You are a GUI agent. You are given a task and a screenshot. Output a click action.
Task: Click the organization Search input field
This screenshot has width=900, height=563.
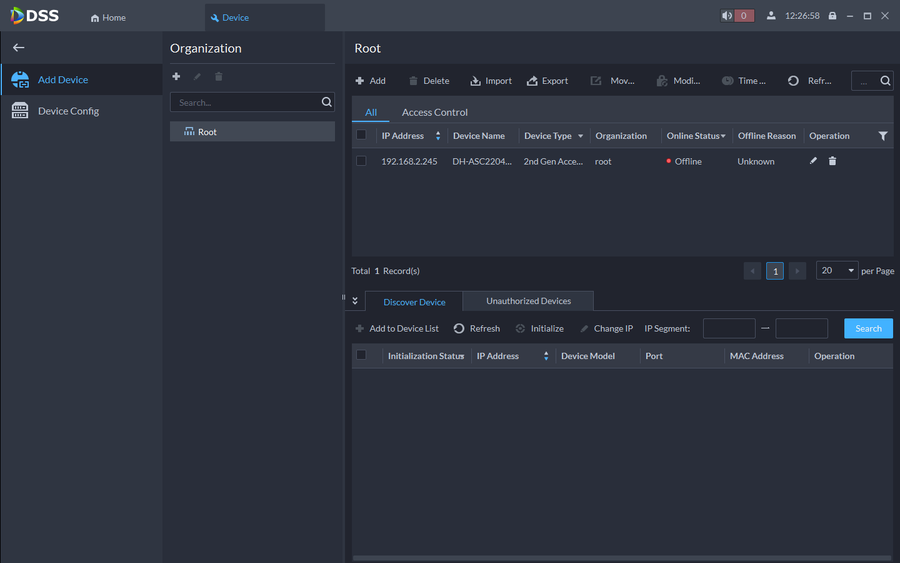point(245,102)
